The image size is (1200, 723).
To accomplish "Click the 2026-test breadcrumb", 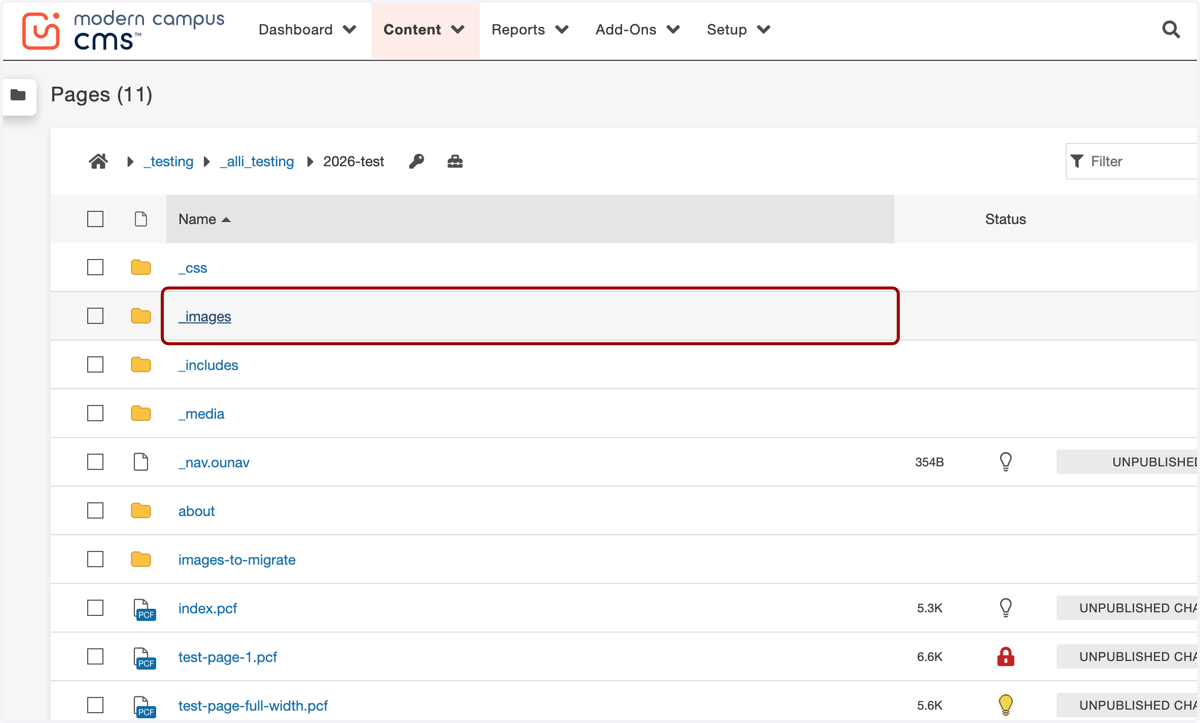I will coord(354,161).
